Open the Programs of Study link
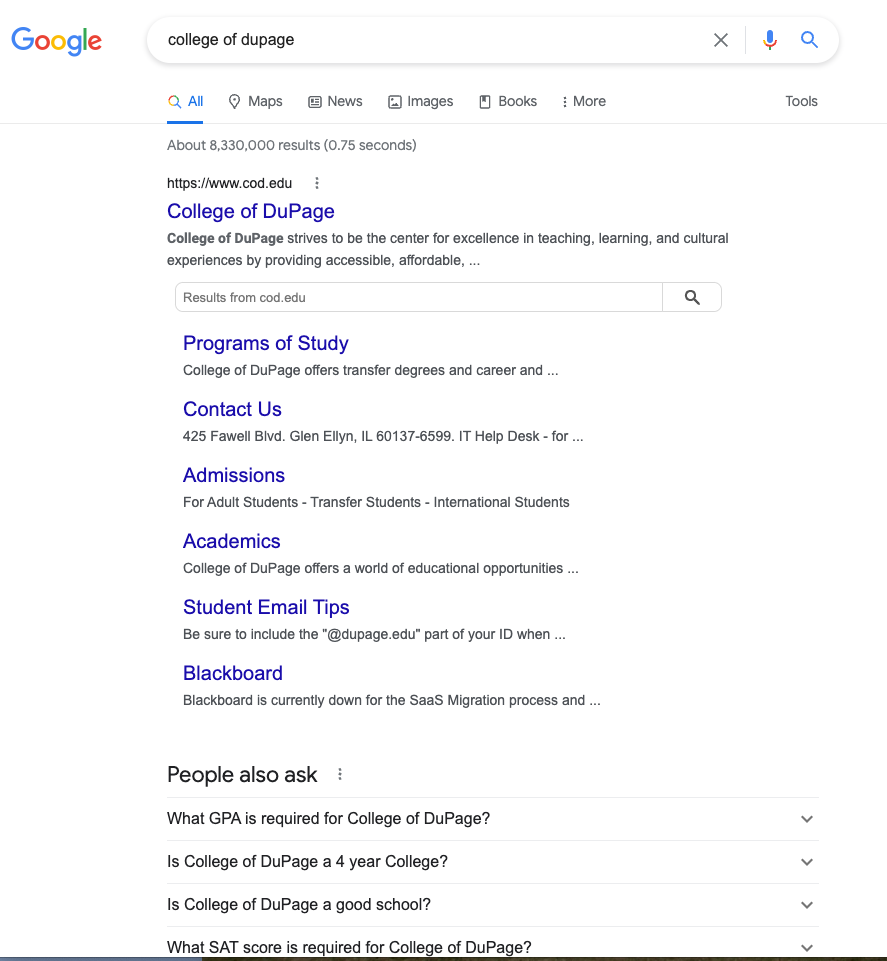This screenshot has height=961, width=887. pyautogui.click(x=265, y=343)
